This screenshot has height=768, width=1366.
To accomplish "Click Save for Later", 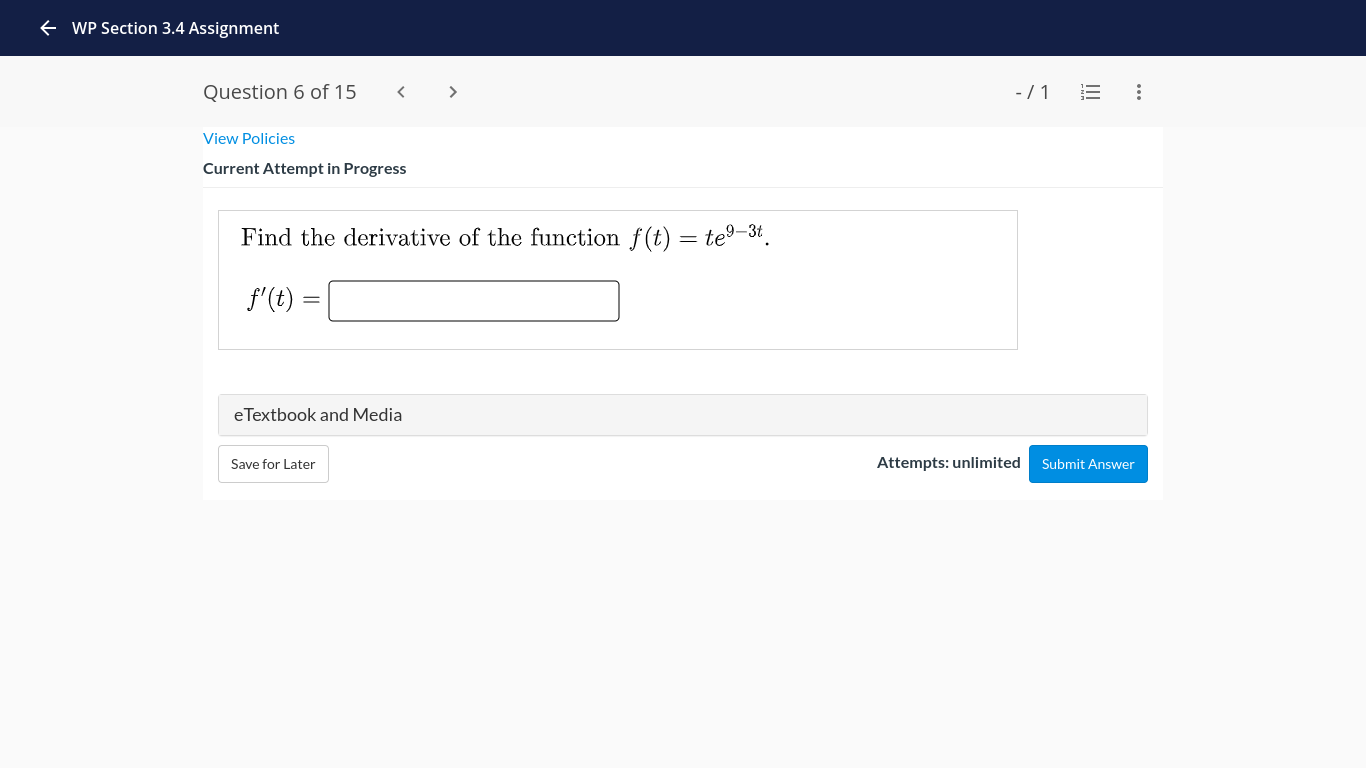I will point(273,463).
